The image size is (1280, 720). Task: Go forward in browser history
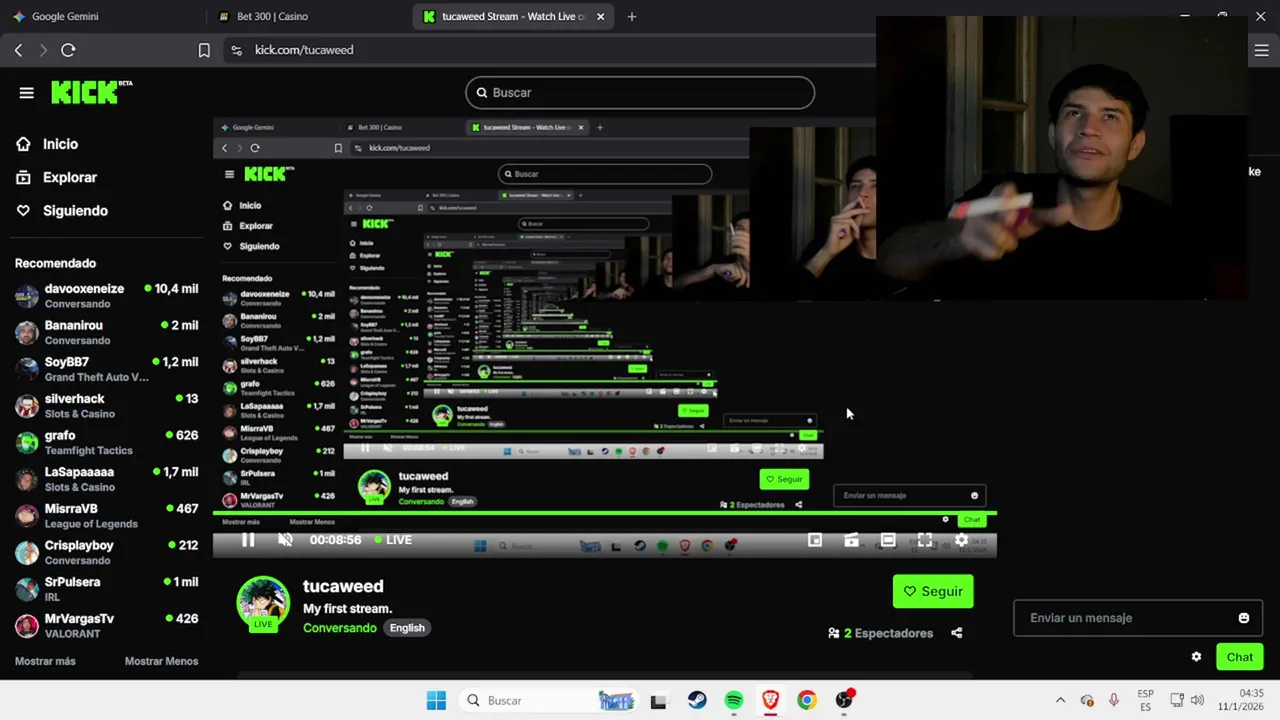click(43, 50)
